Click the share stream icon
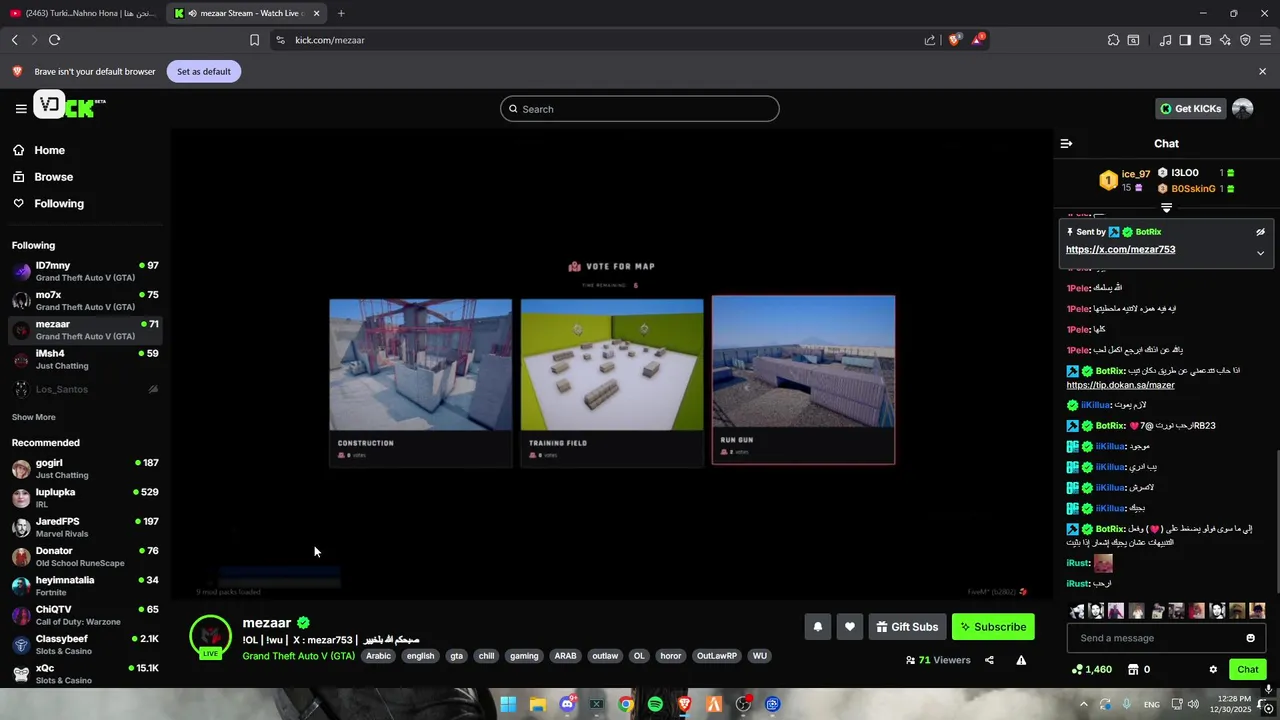The width and height of the screenshot is (1280, 720). click(989, 660)
